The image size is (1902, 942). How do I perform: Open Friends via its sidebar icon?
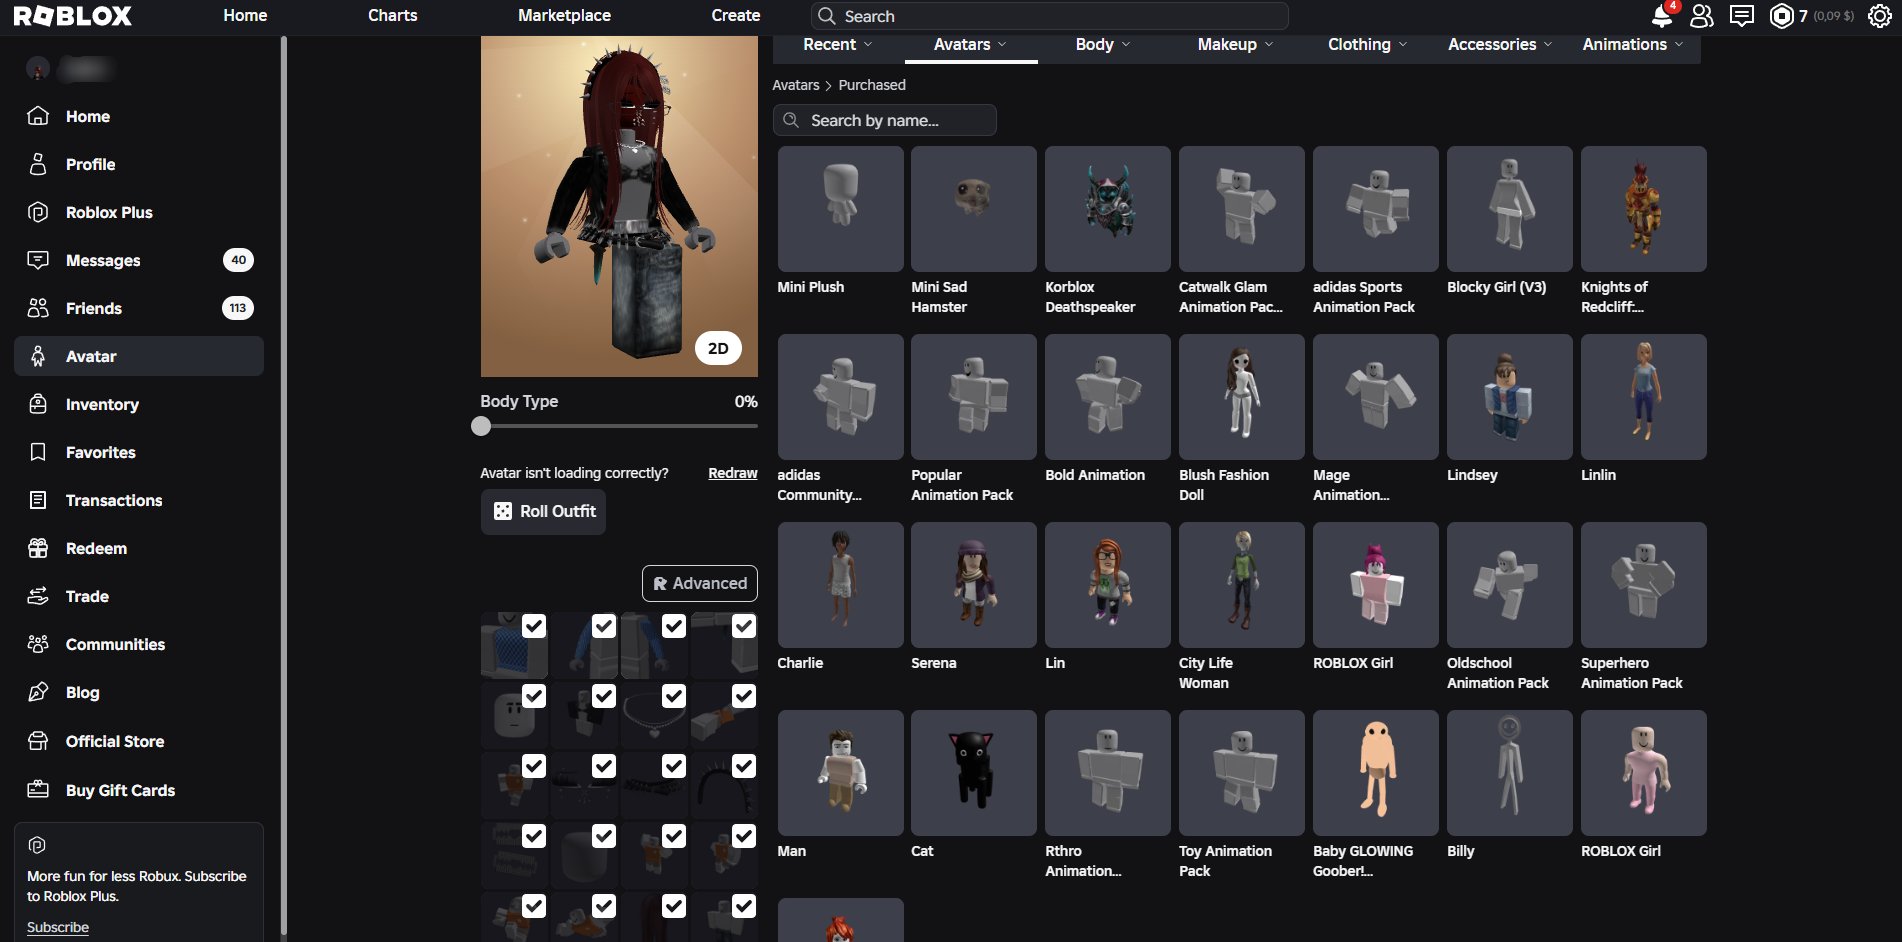(x=38, y=308)
